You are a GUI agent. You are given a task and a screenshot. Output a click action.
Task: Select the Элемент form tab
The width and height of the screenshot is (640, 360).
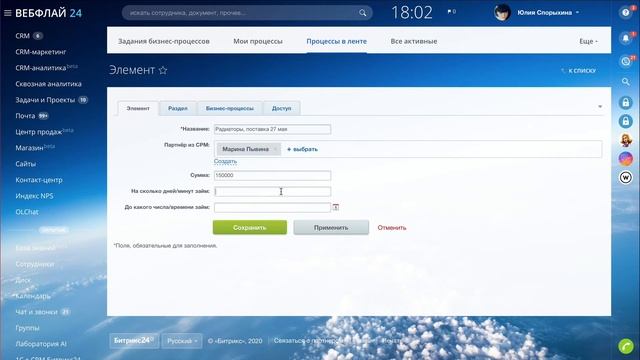(138, 109)
